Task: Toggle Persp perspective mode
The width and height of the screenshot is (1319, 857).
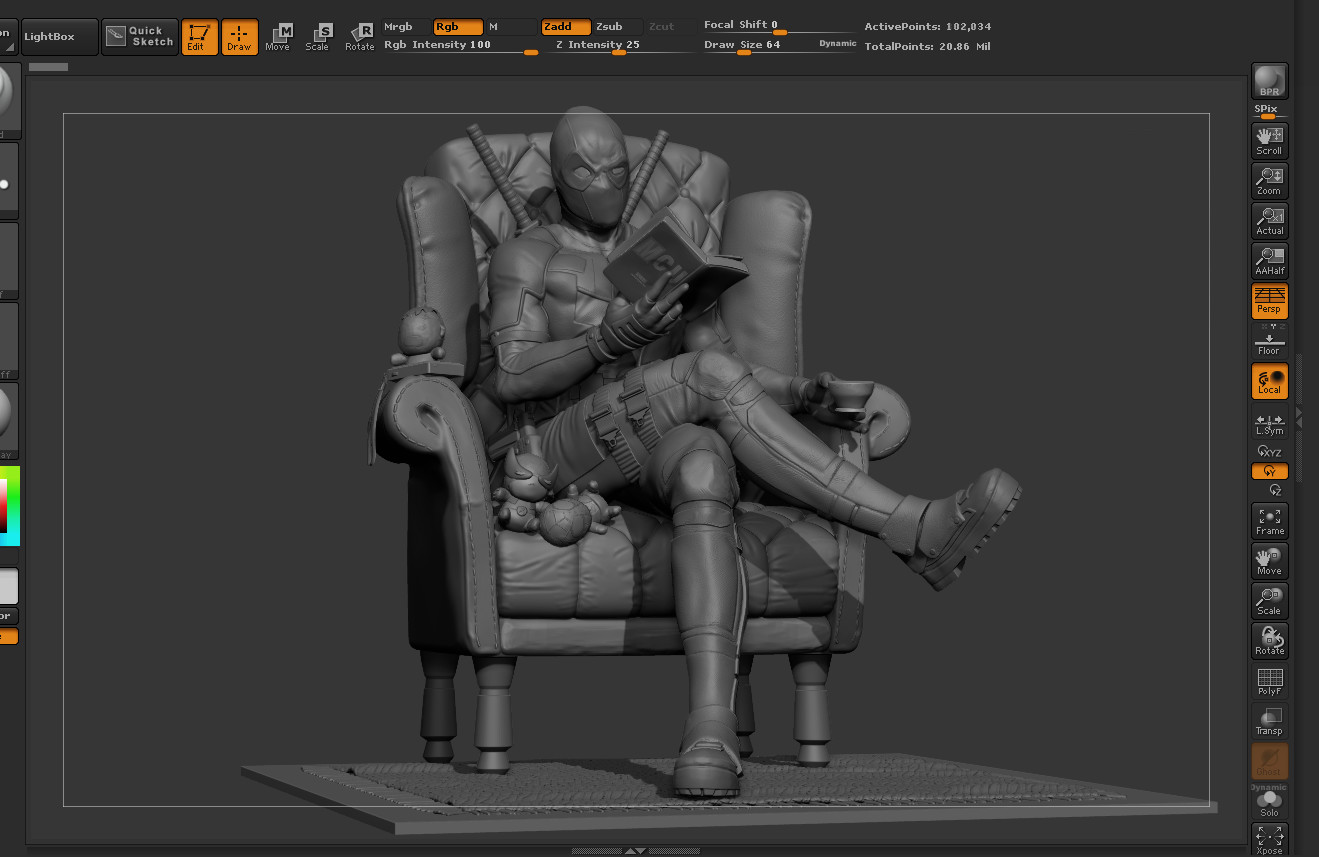Action: coord(1269,300)
